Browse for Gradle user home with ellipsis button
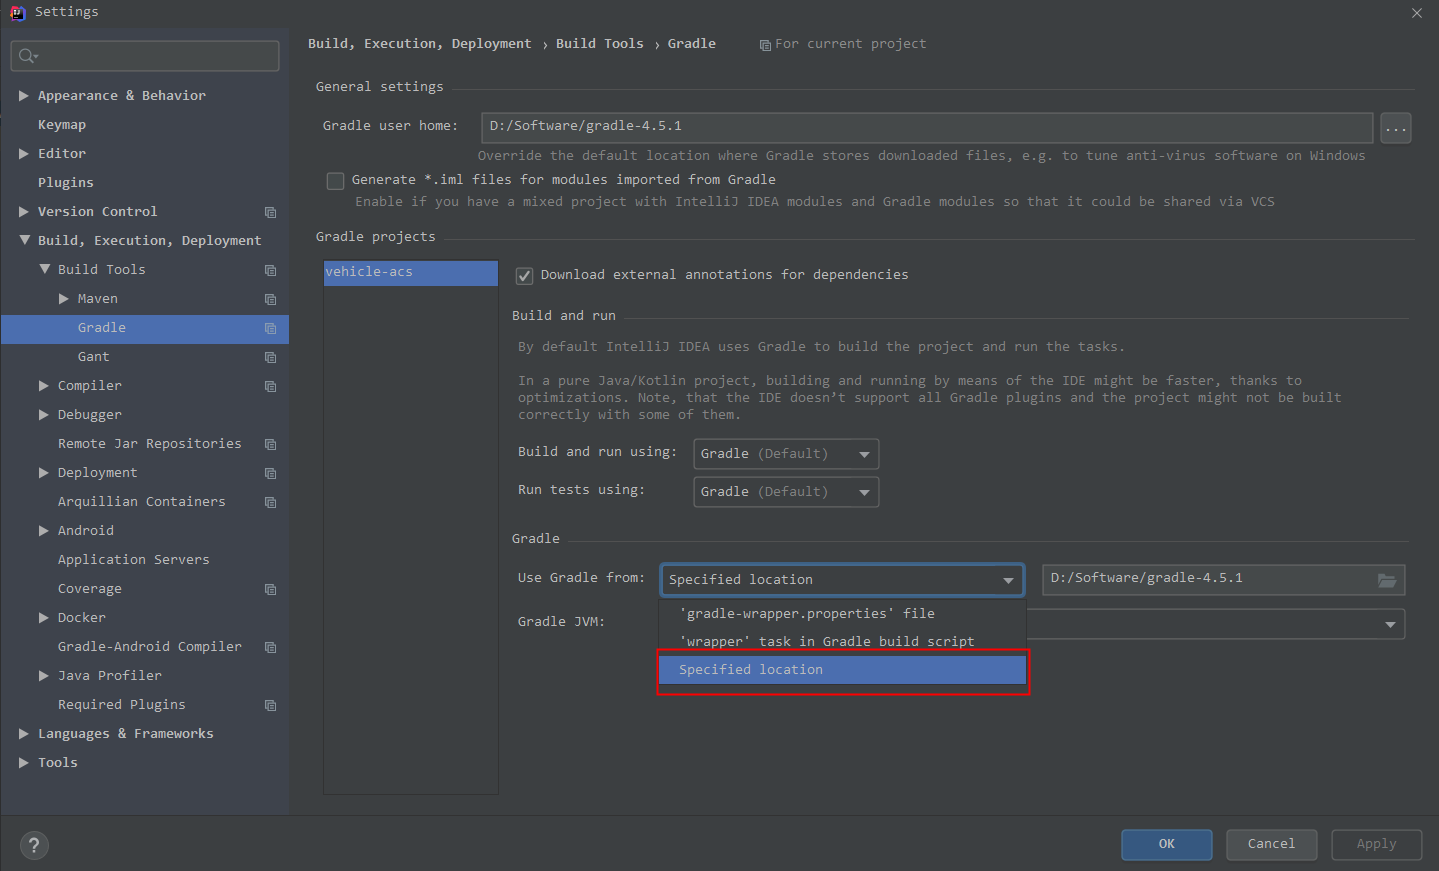This screenshot has height=871, width=1439. coord(1396,128)
